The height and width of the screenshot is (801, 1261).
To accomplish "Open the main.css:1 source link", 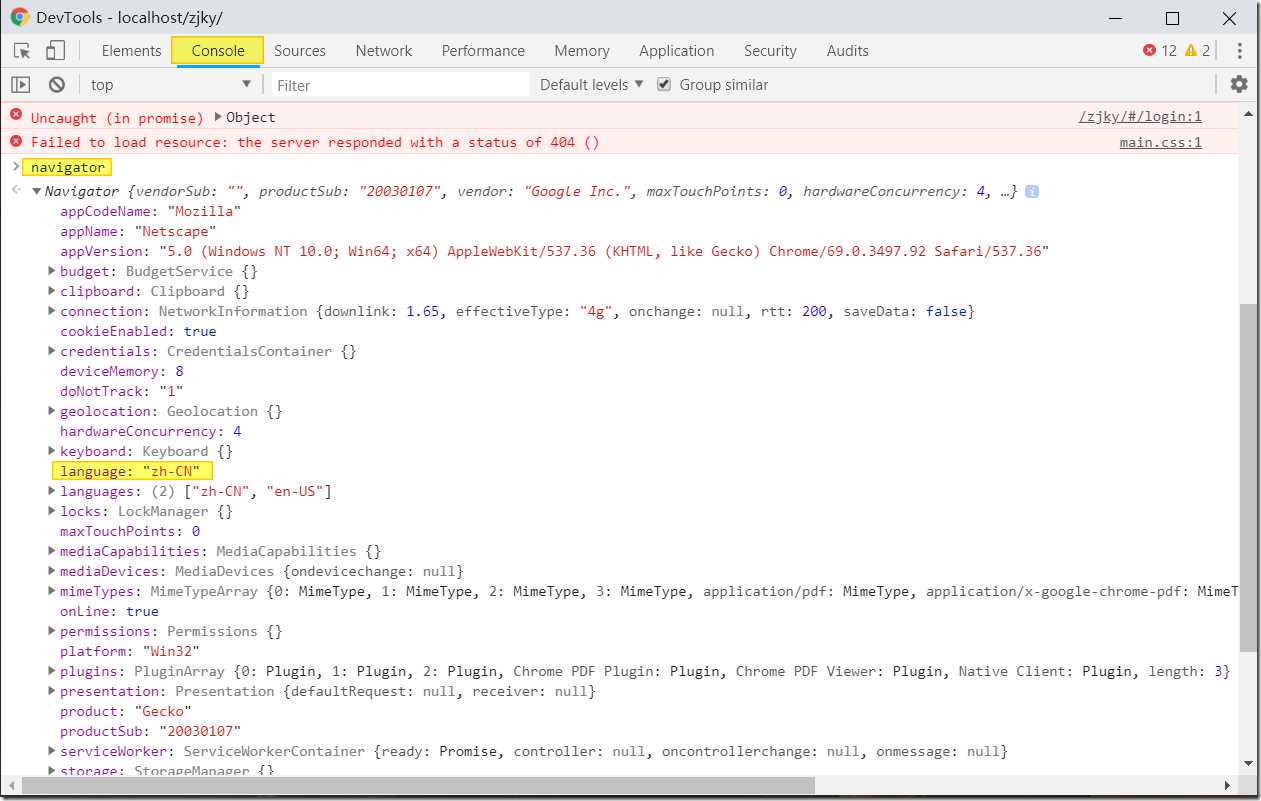I will 1161,142.
